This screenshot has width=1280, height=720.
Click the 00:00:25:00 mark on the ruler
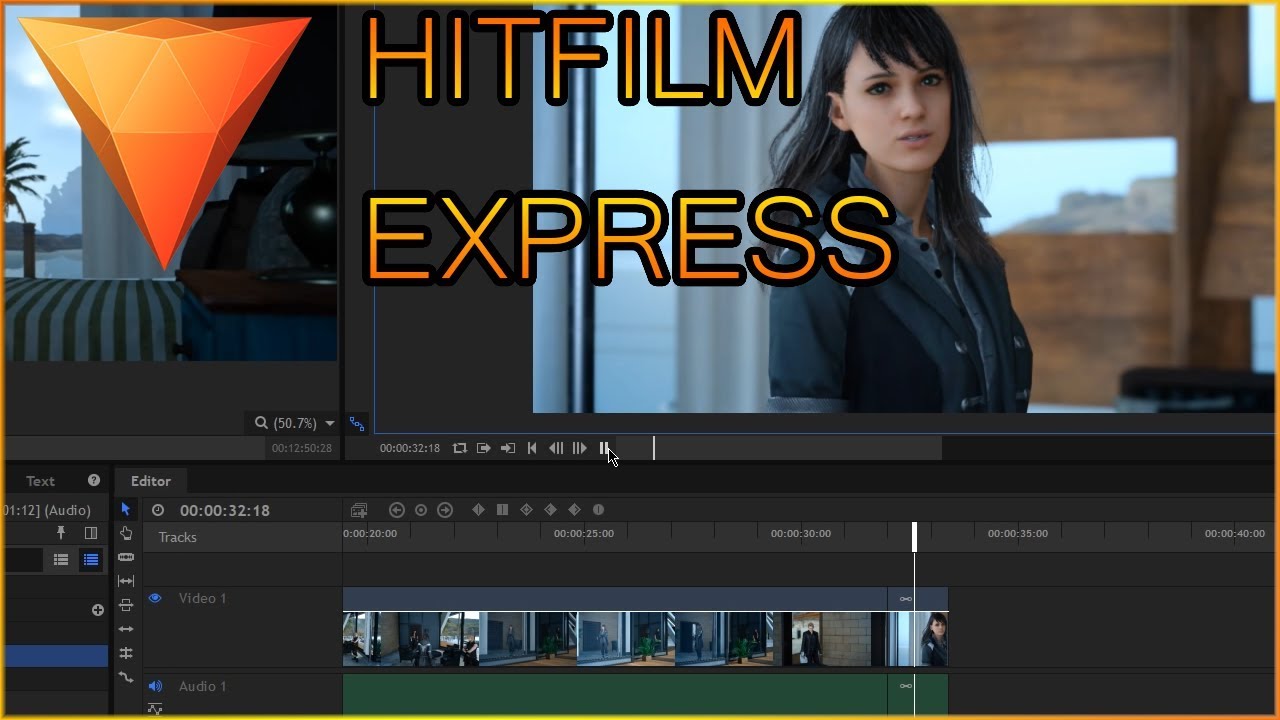[x=584, y=534]
